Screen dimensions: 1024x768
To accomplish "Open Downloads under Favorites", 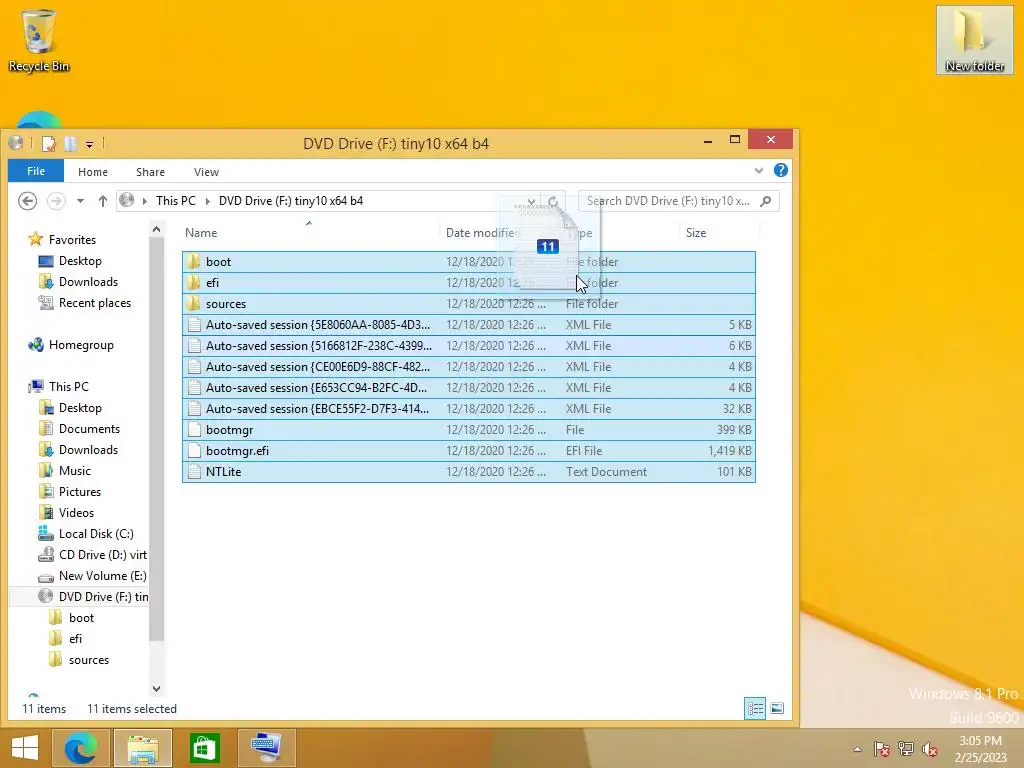I will tap(88, 281).
